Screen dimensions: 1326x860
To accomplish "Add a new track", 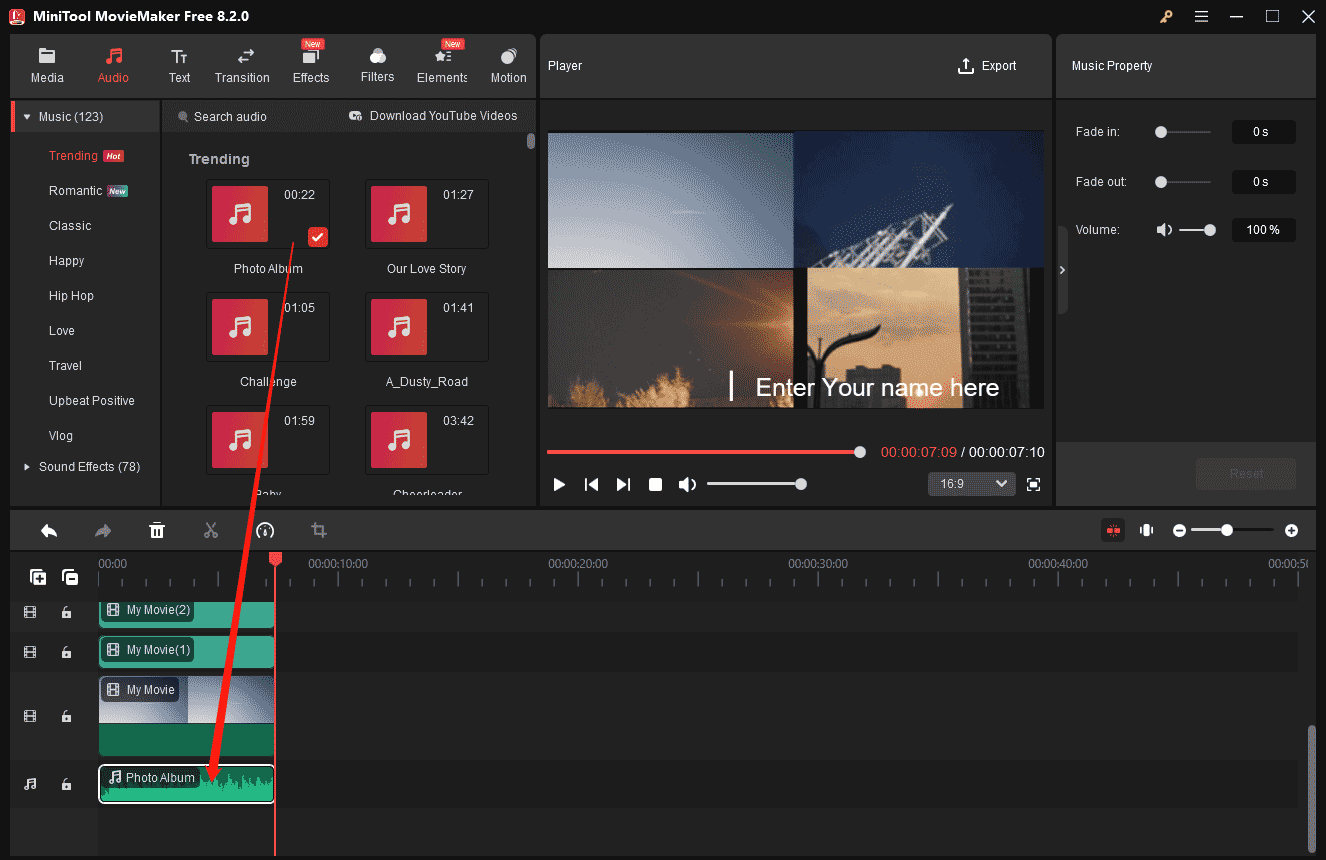I will pos(38,577).
